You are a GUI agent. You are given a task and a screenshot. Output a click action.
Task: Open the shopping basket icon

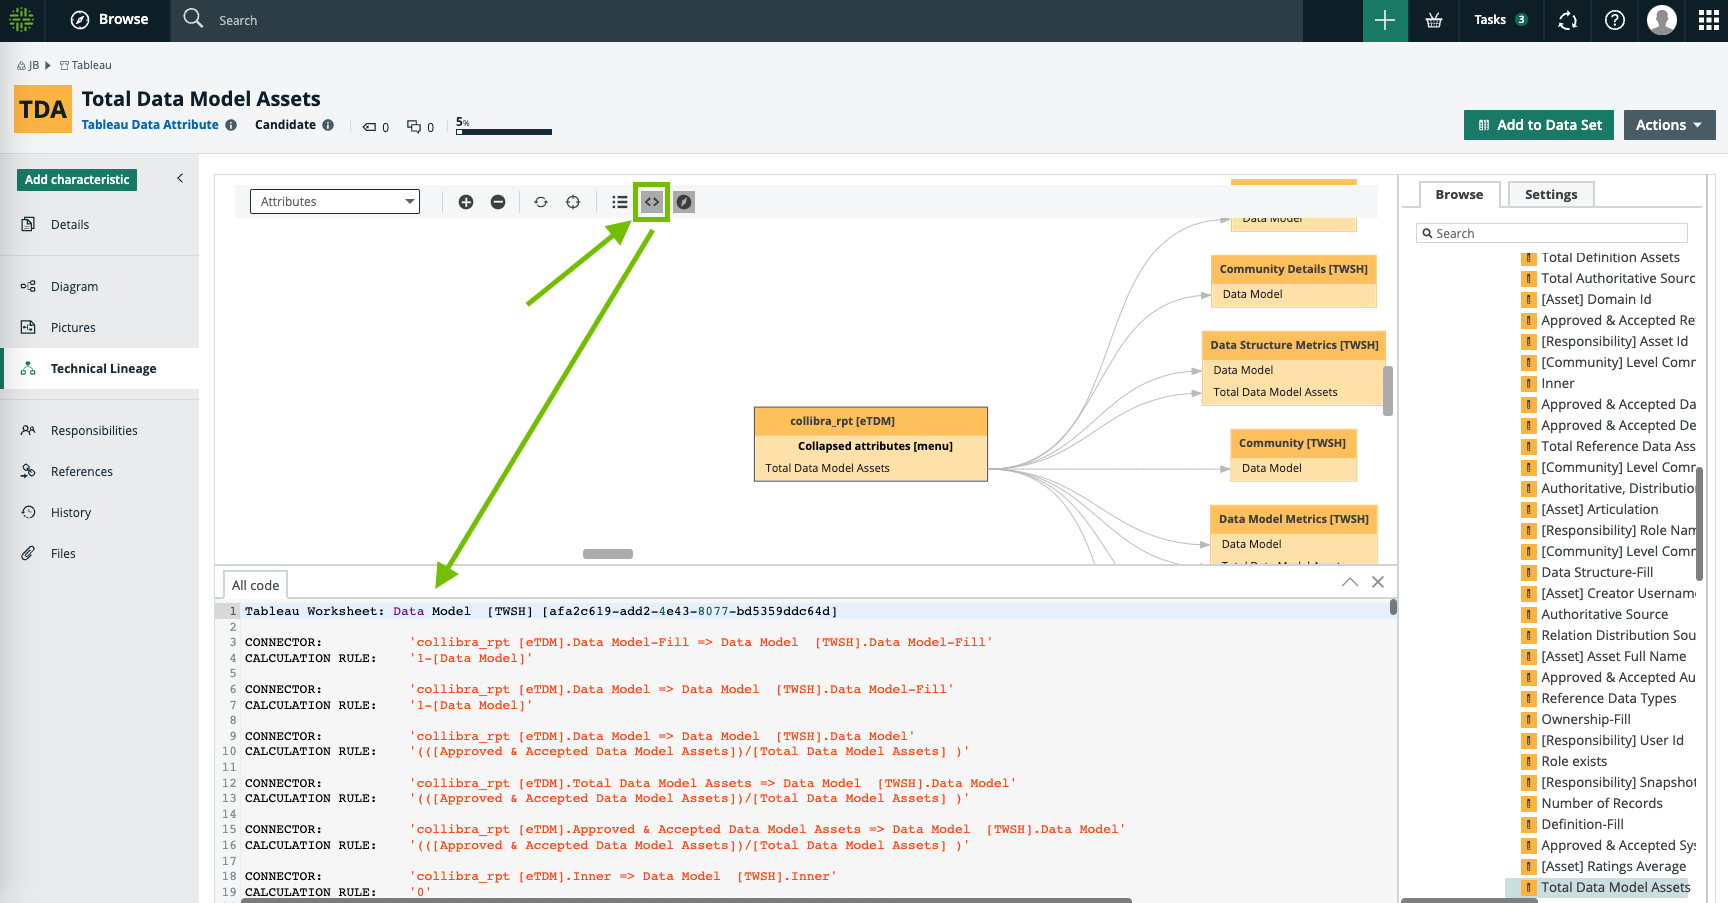point(1434,20)
